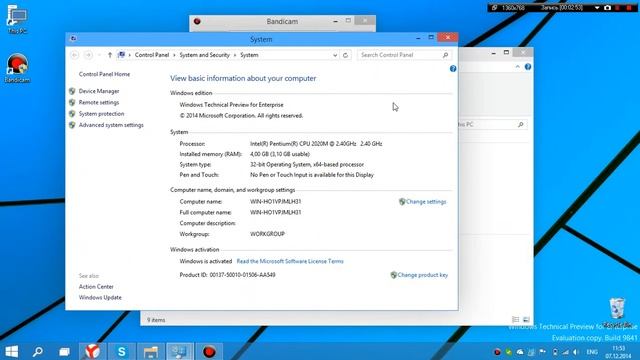Select Control Panel in the breadcrumb
Image resolution: width=640 pixels, height=360 pixels.
click(x=152, y=55)
